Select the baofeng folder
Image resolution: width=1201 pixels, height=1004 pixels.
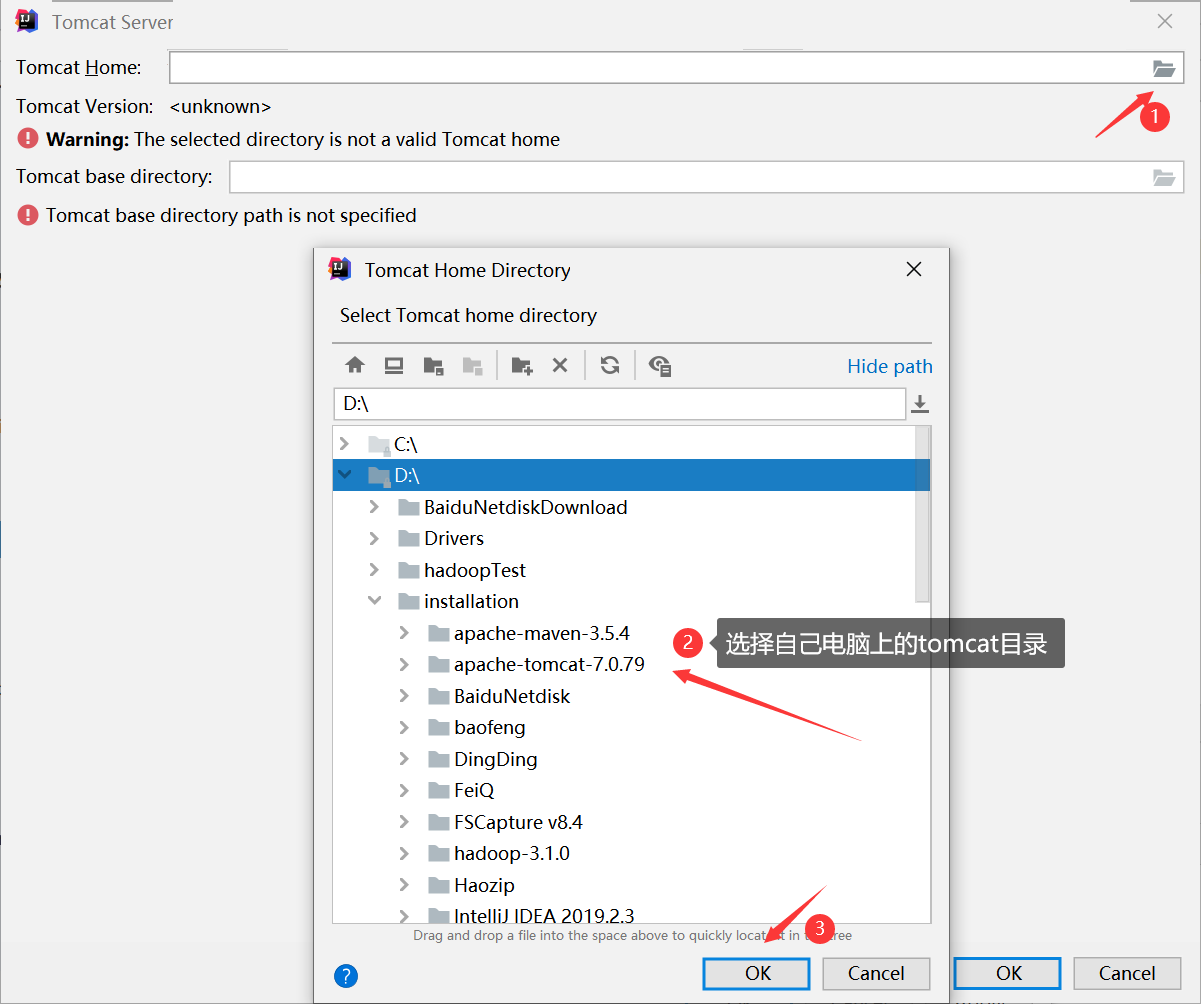coord(489,727)
